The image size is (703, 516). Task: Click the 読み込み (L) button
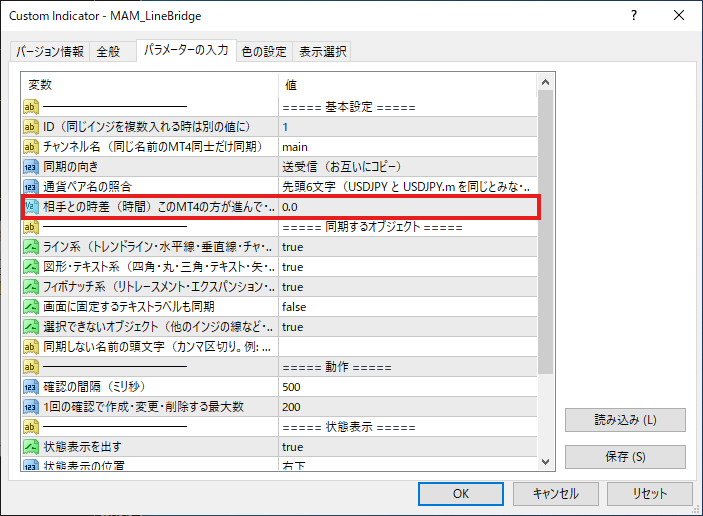(x=625, y=420)
